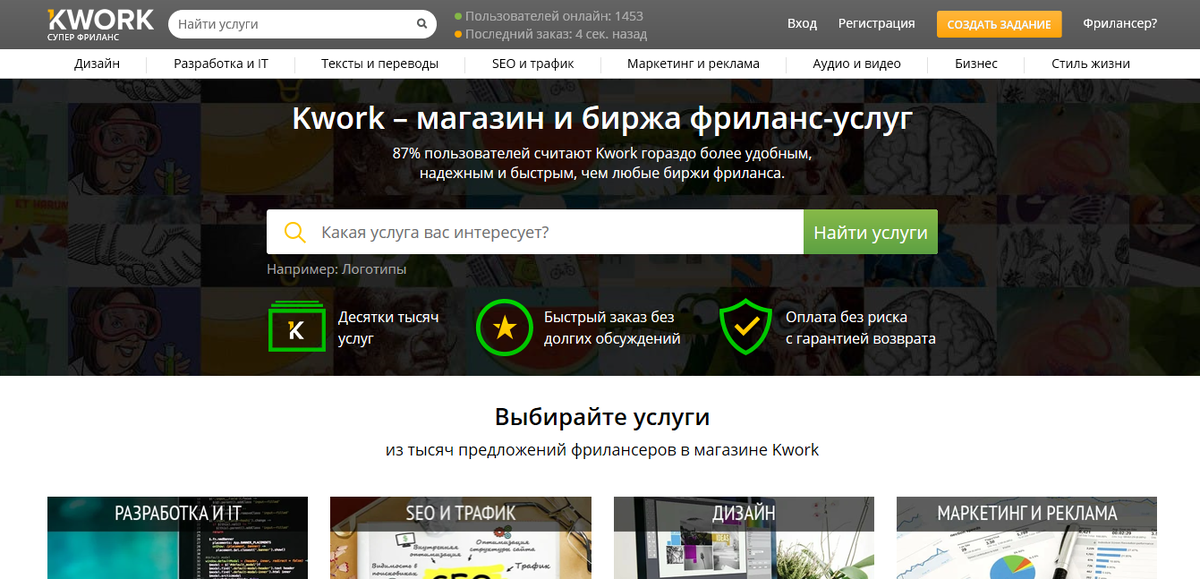Open the Разработка и IT category card
1200x579 pixels.
[177, 537]
